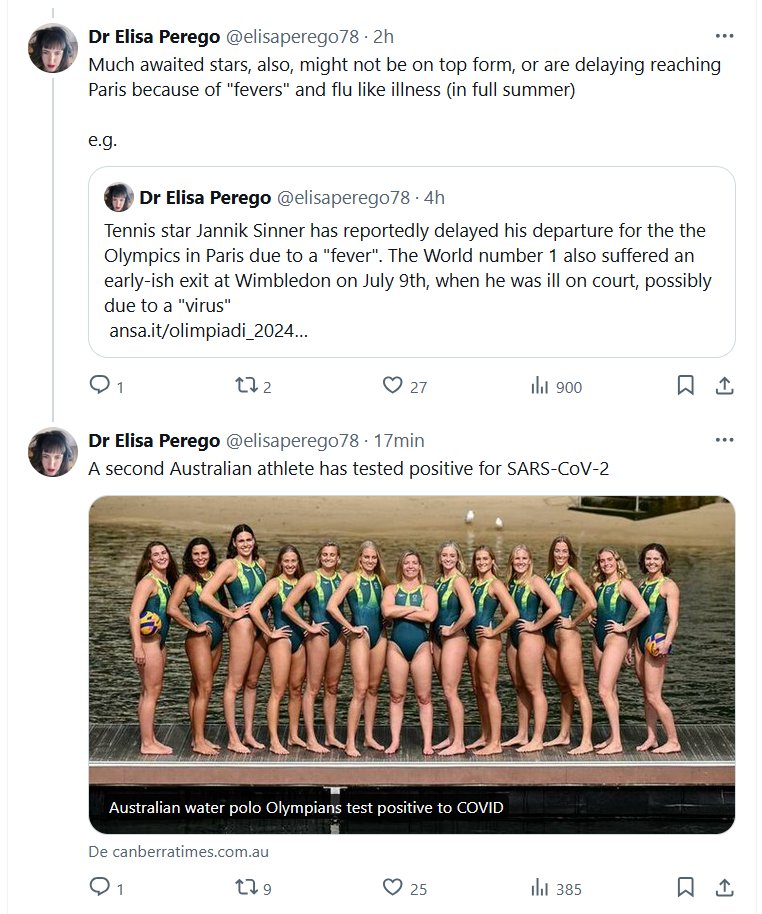Like the tweet with 25 likes
The image size is (762, 914).
pos(393,887)
